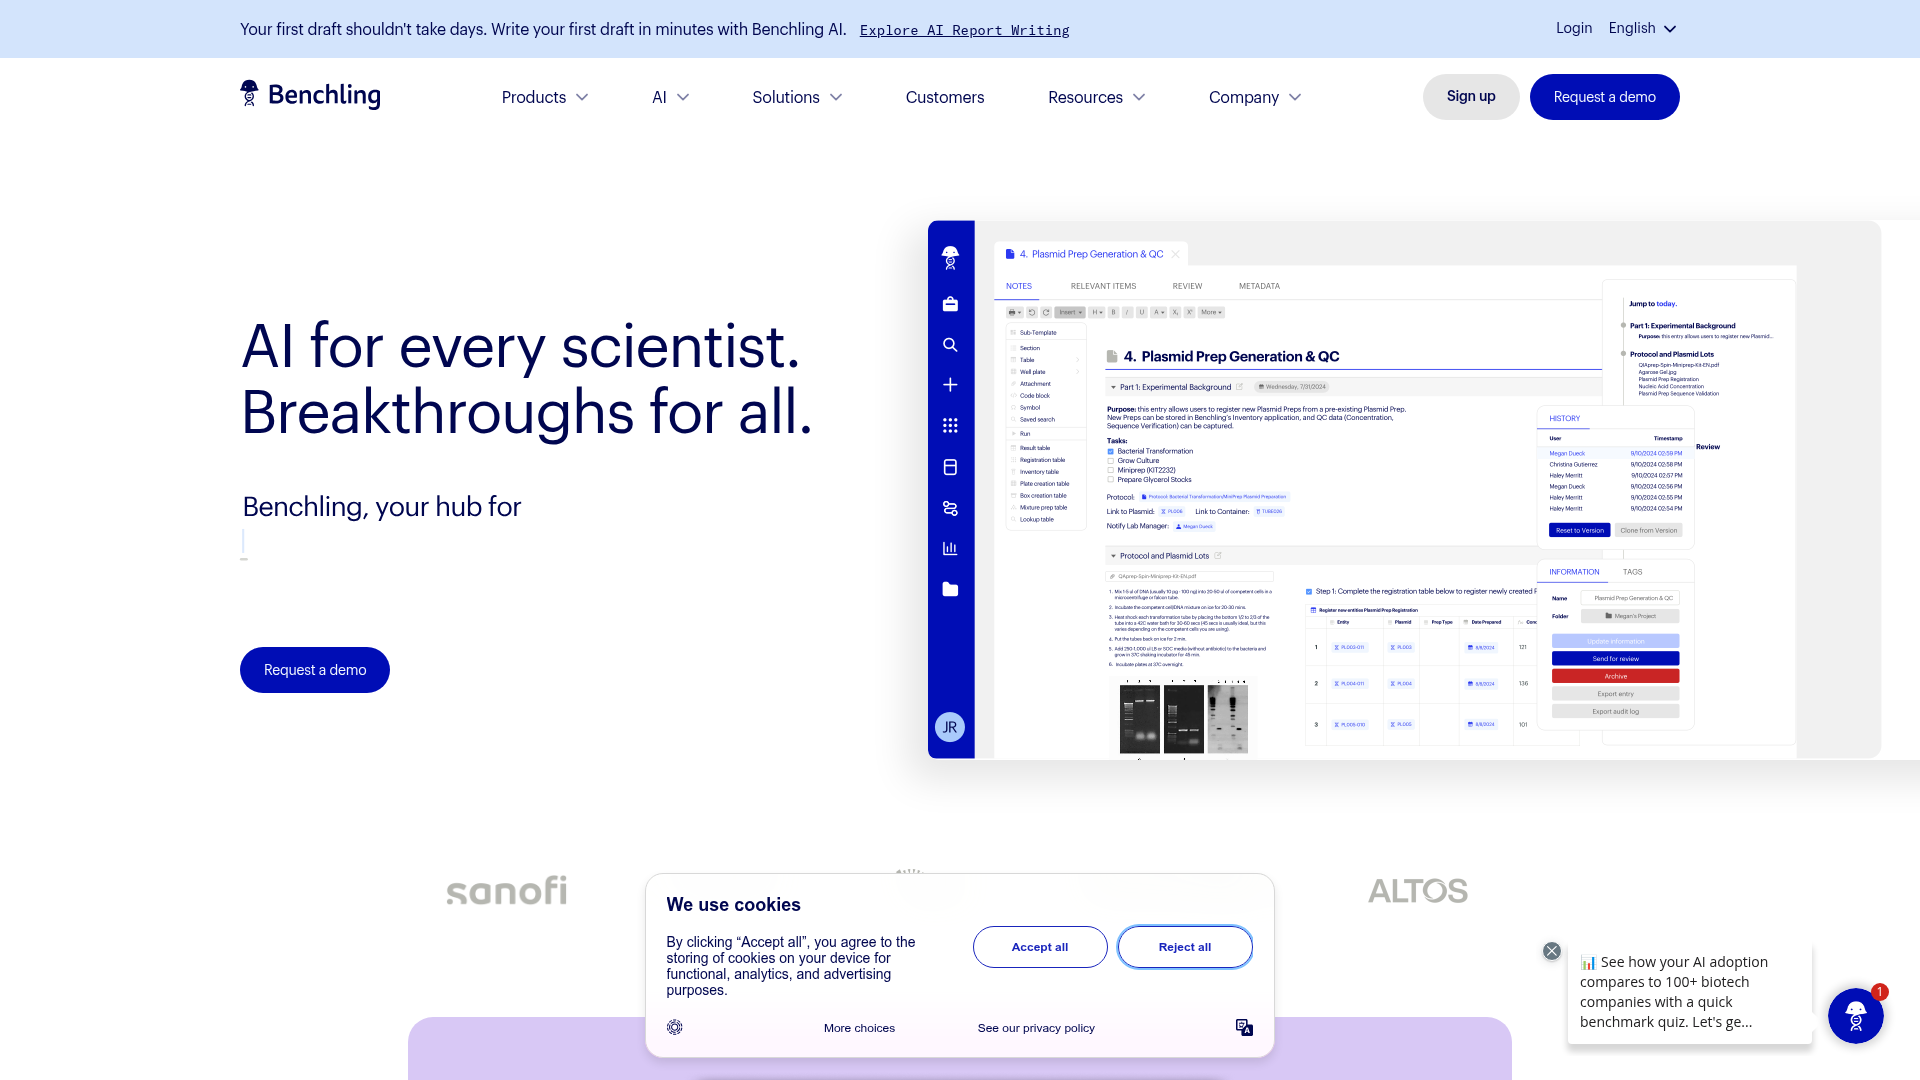Select the search icon in the sidebar
1920x1080 pixels.
click(x=950, y=344)
